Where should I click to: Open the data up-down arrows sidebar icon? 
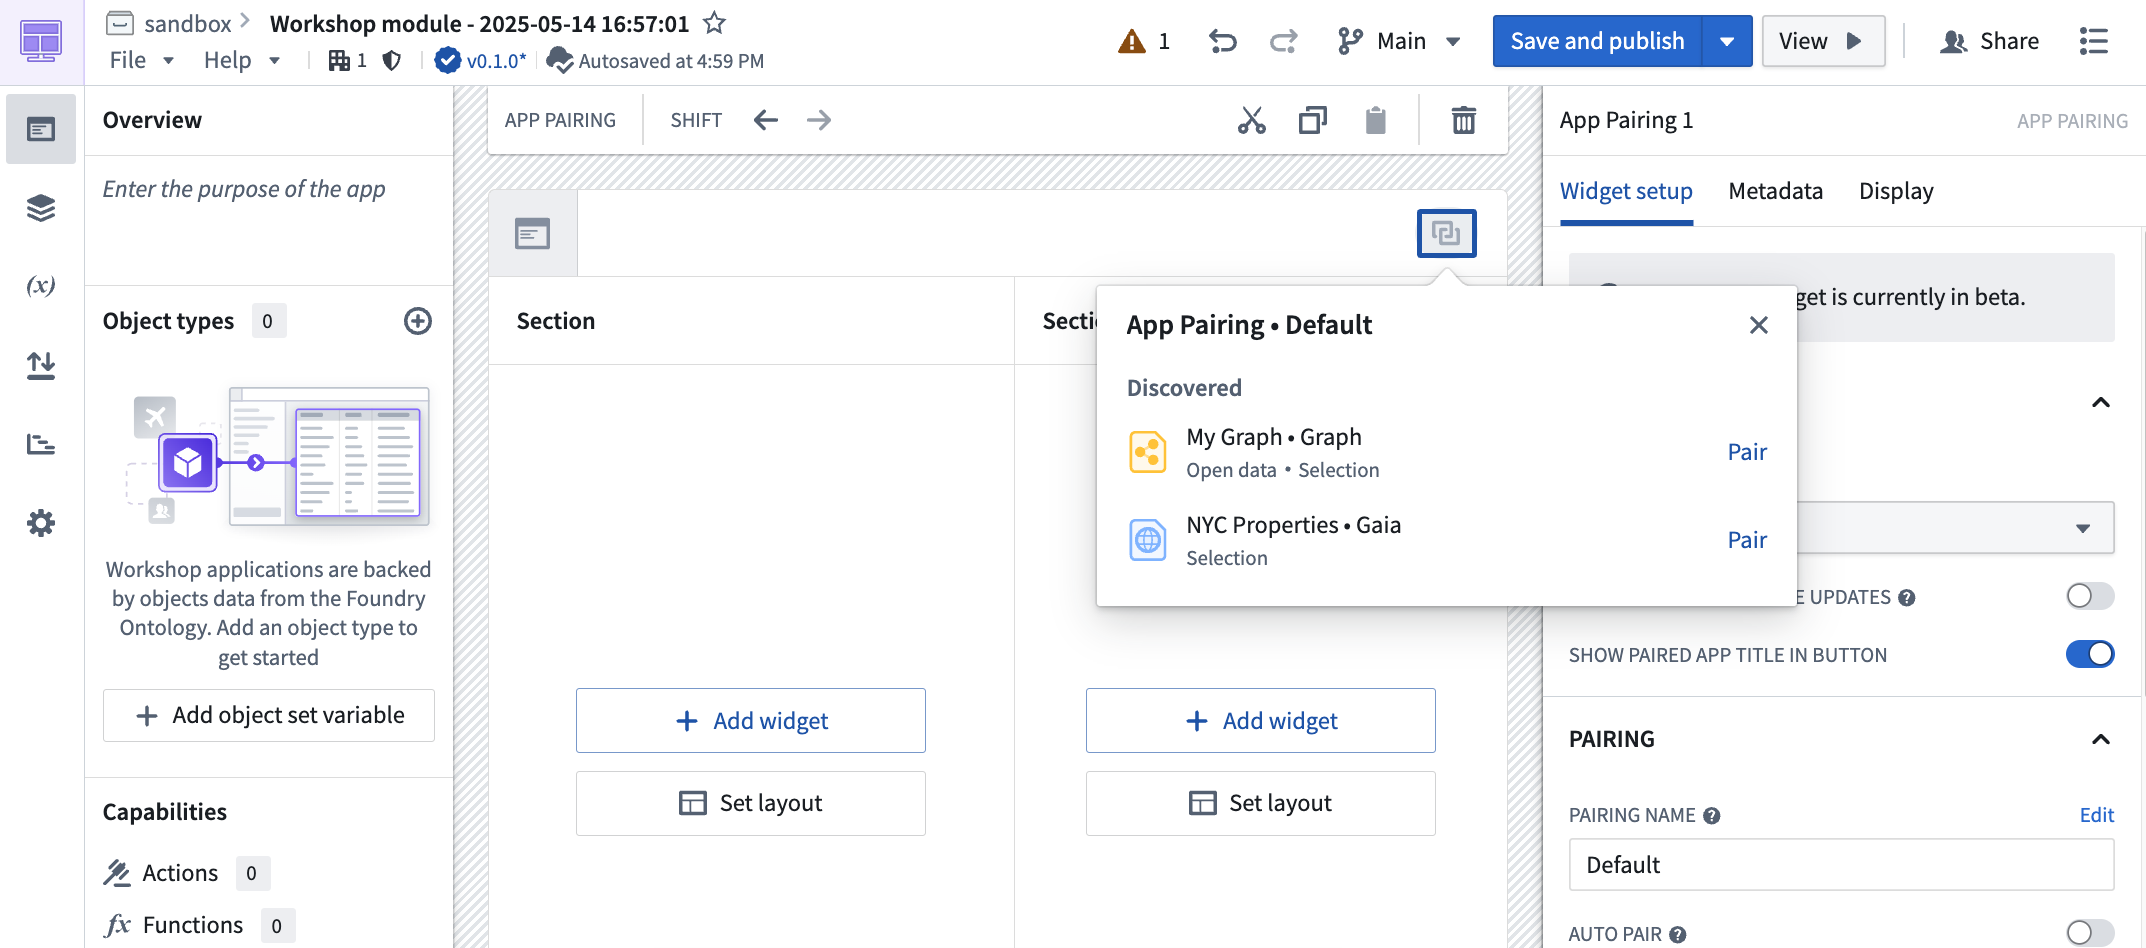click(x=41, y=365)
